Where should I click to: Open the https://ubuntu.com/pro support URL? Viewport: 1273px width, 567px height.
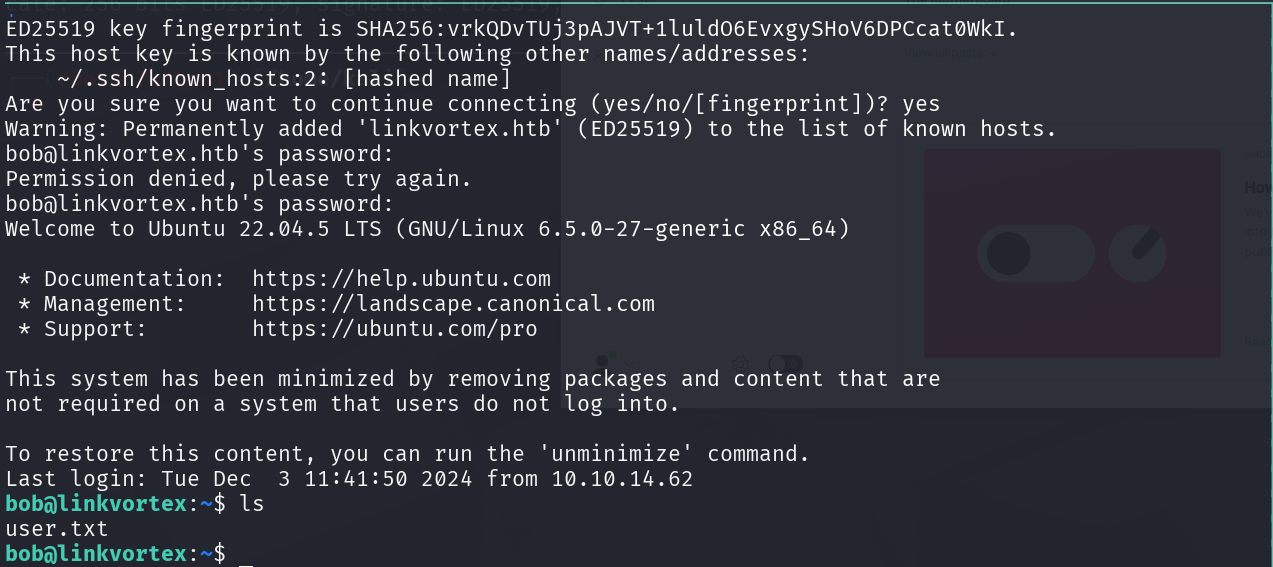pyautogui.click(x=394, y=329)
